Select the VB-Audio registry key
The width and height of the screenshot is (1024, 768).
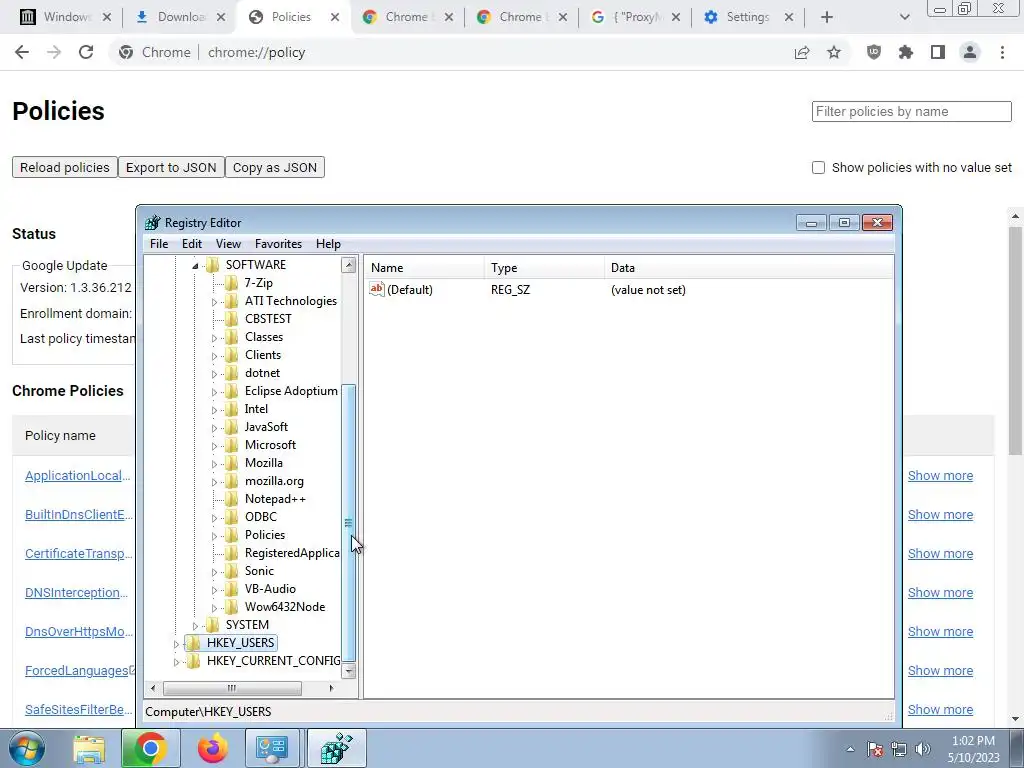270,589
